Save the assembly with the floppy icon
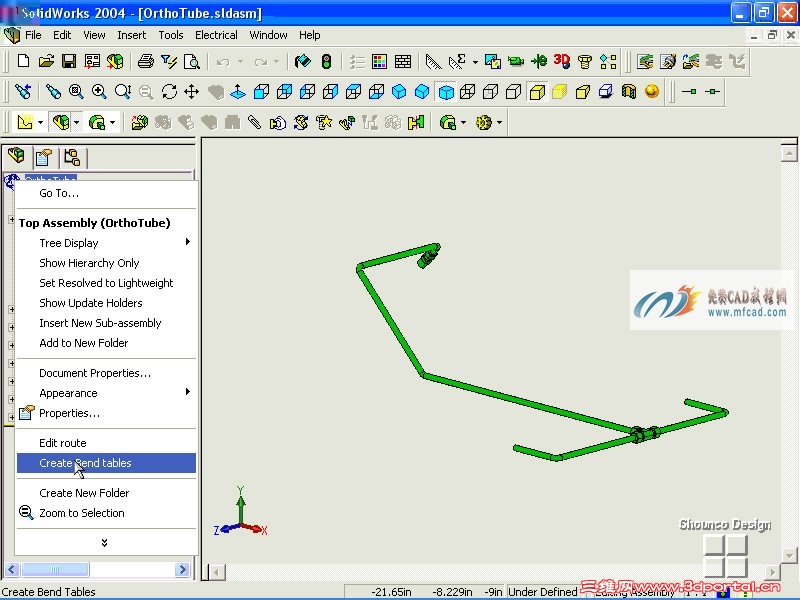Viewport: 800px width, 600px height. point(69,61)
